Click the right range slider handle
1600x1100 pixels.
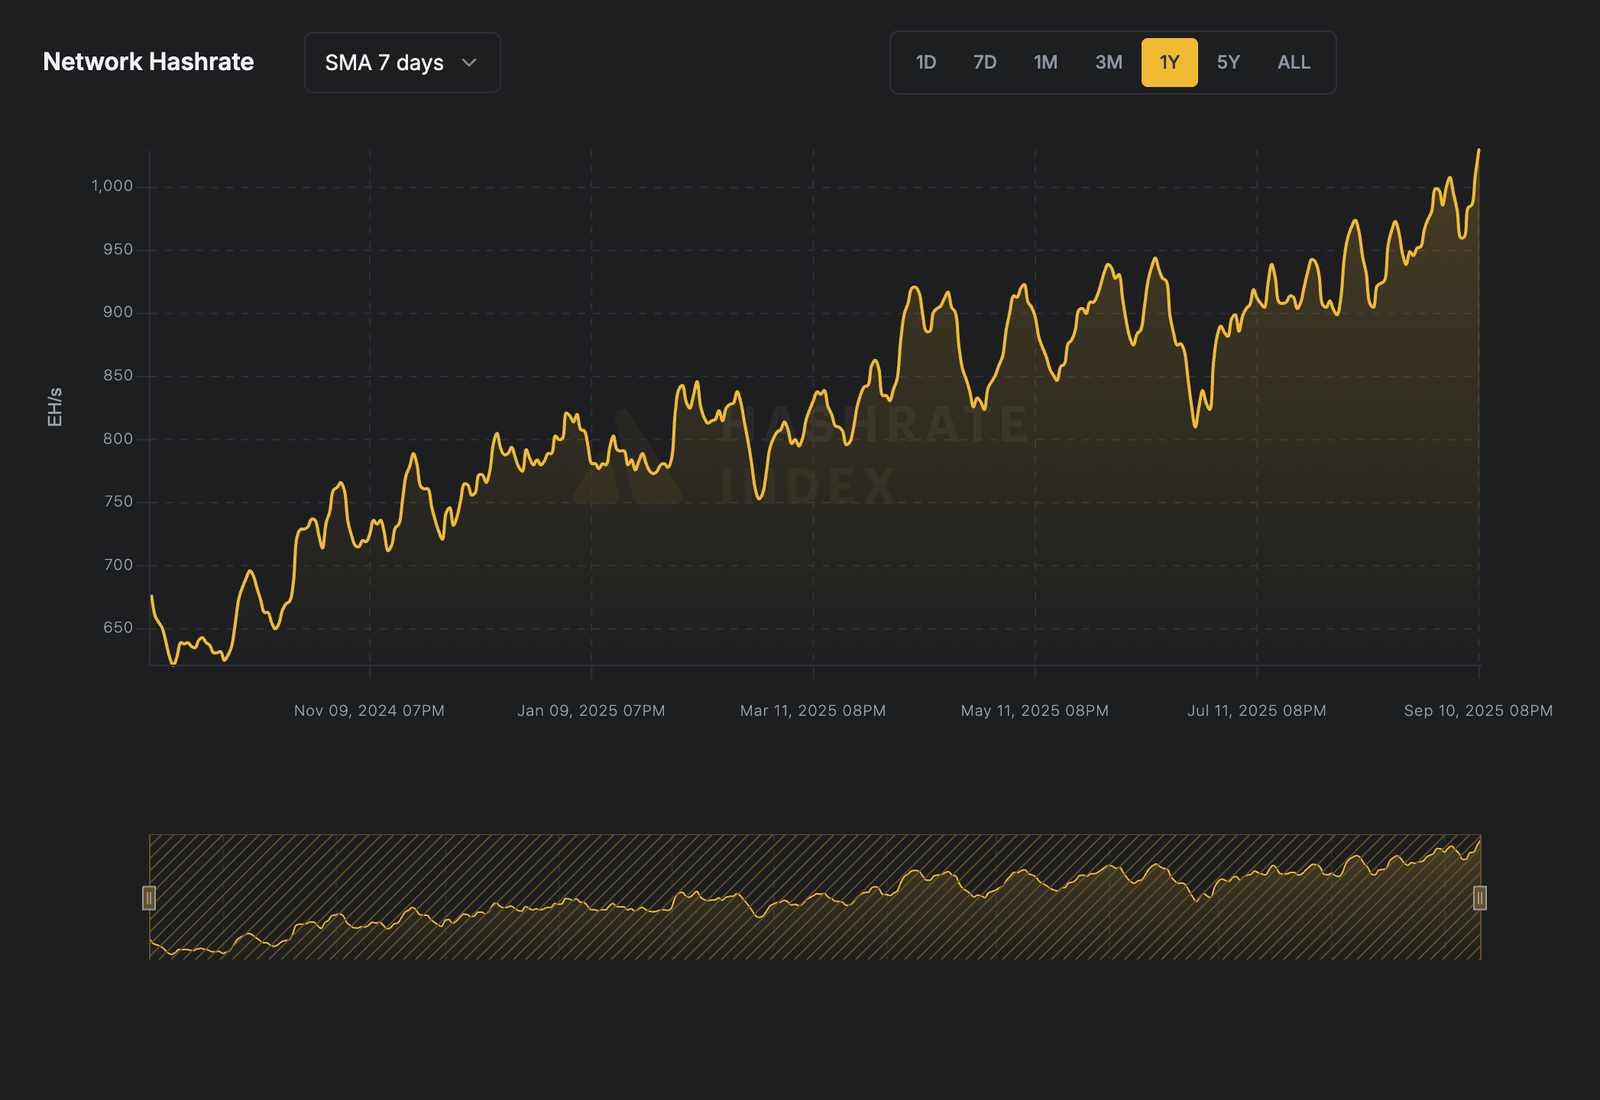(x=1480, y=898)
